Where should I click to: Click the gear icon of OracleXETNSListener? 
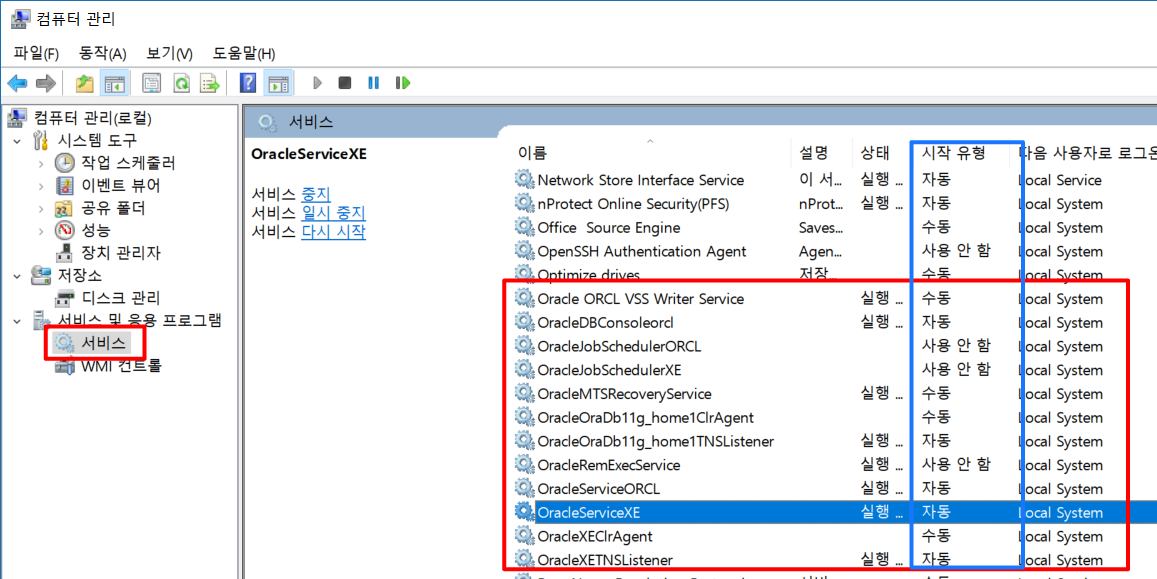tap(524, 558)
